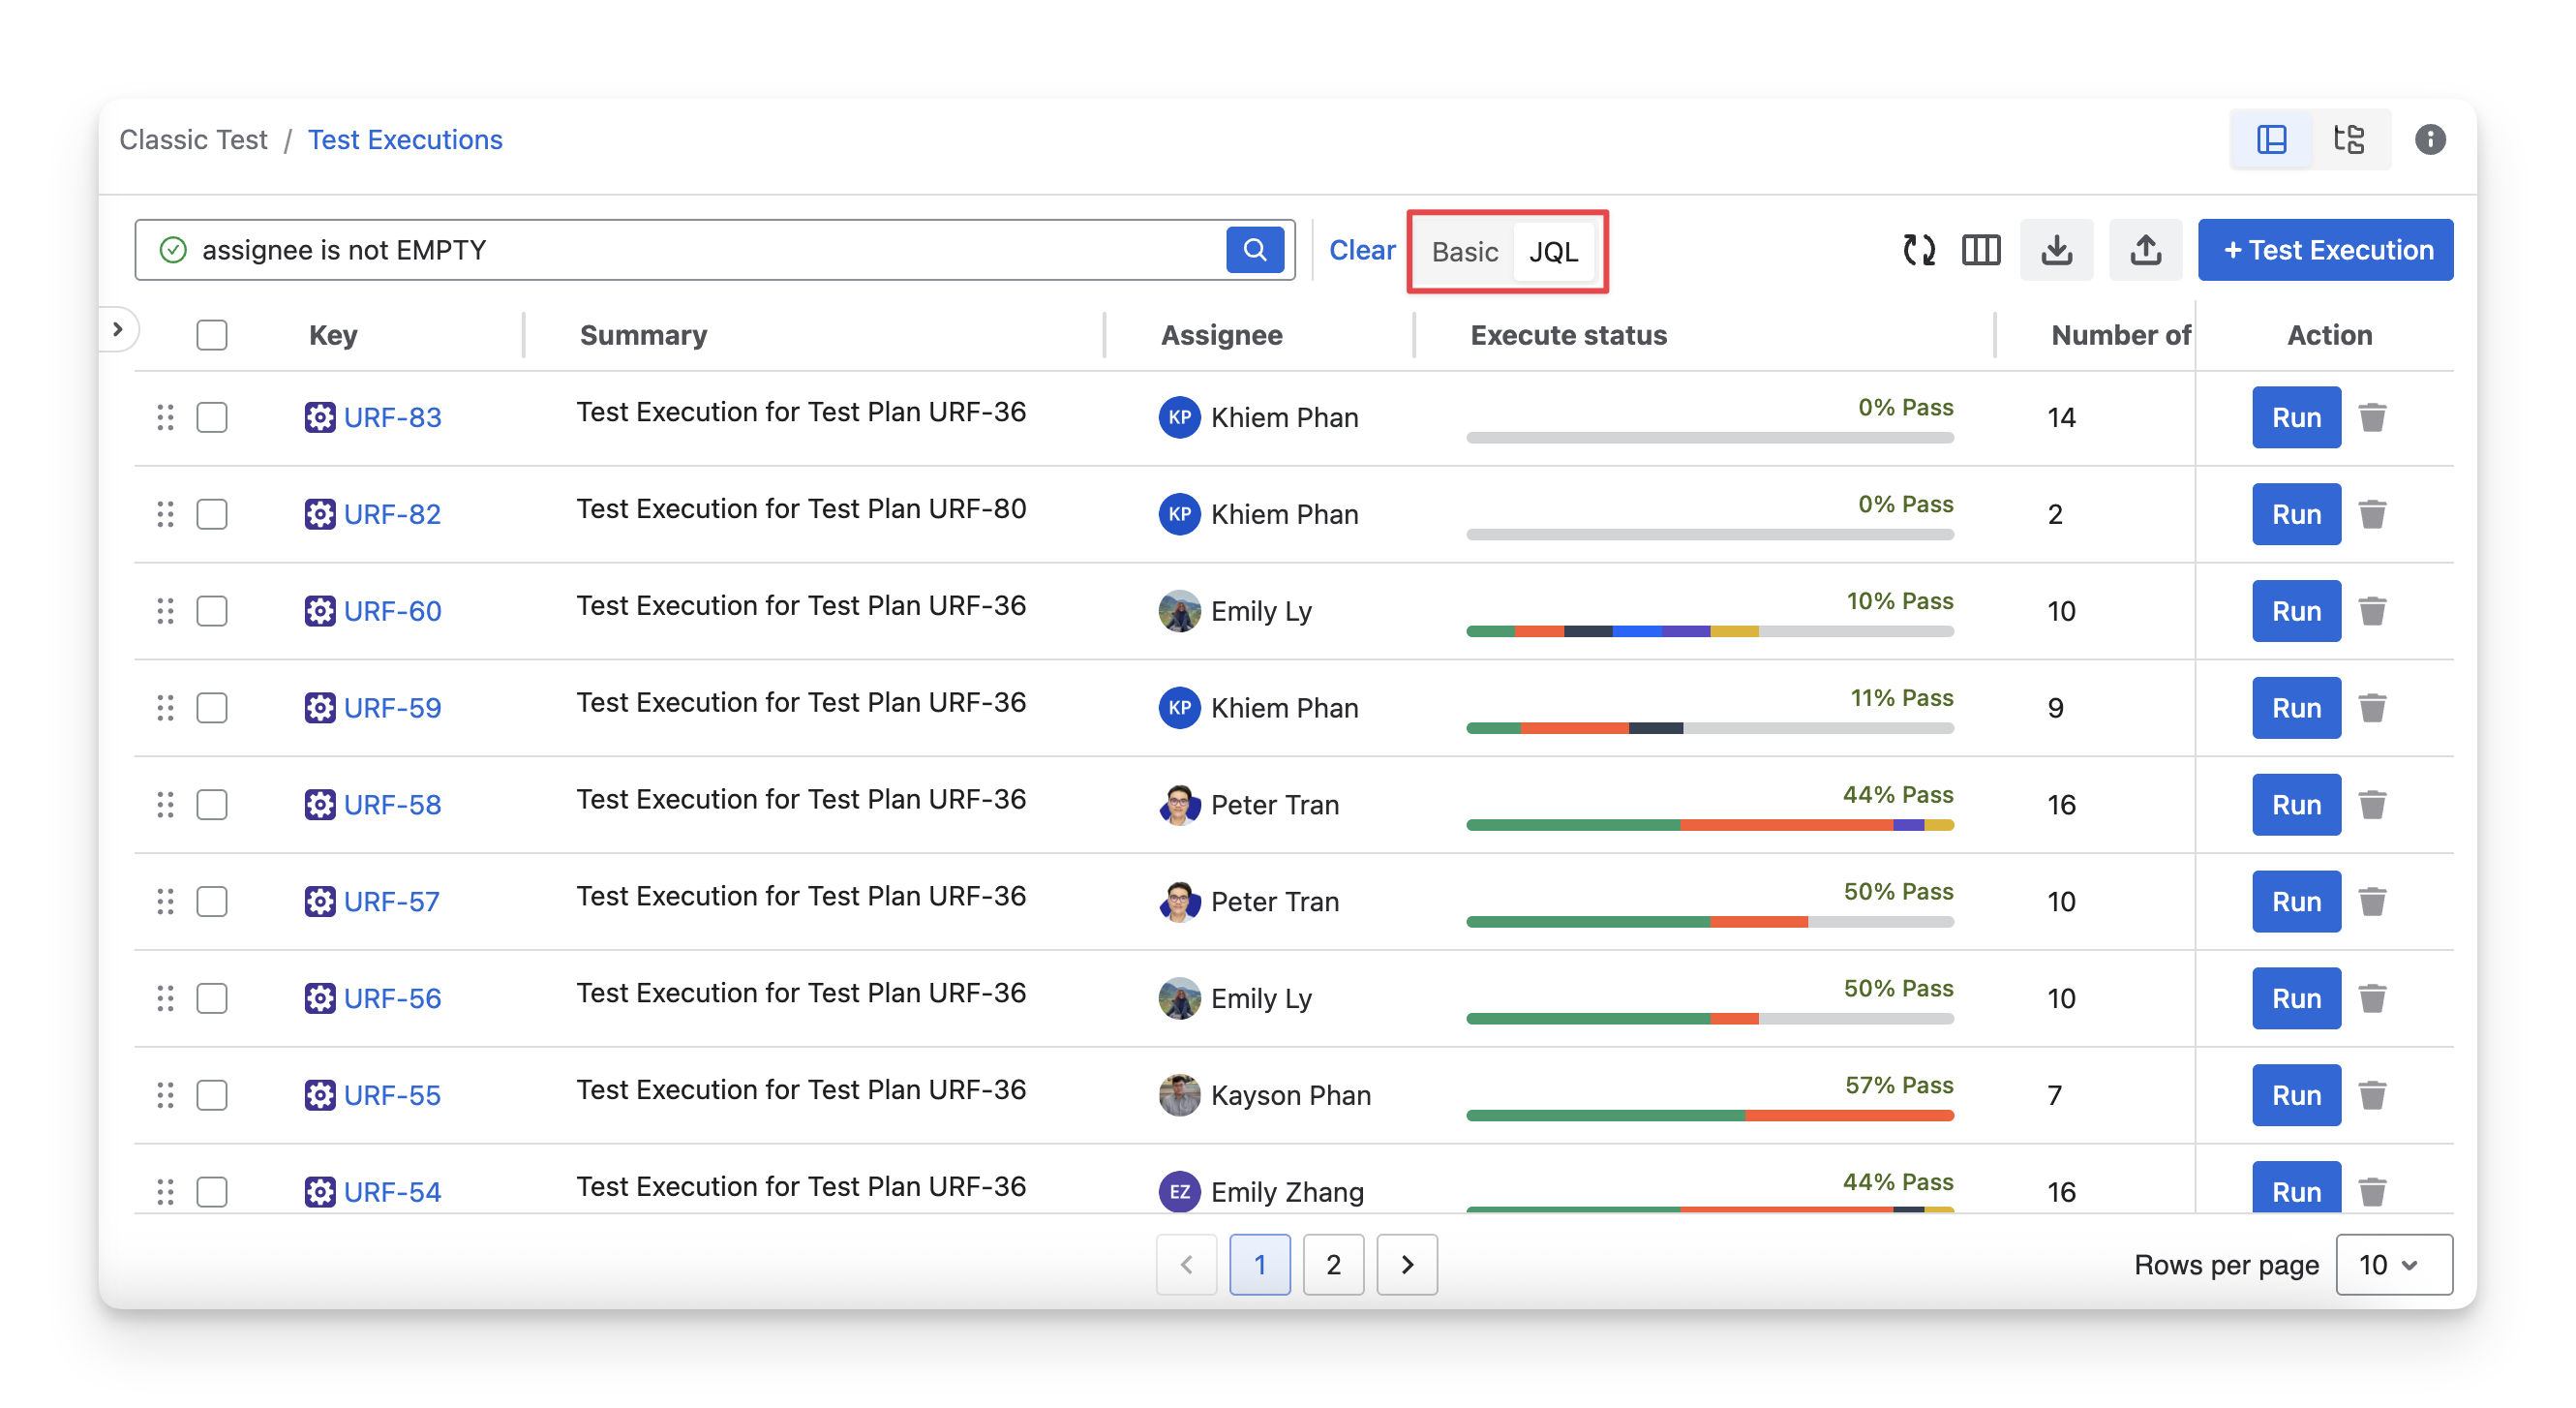
Task: Select the JQL search mode tab
Action: pos(1553,252)
